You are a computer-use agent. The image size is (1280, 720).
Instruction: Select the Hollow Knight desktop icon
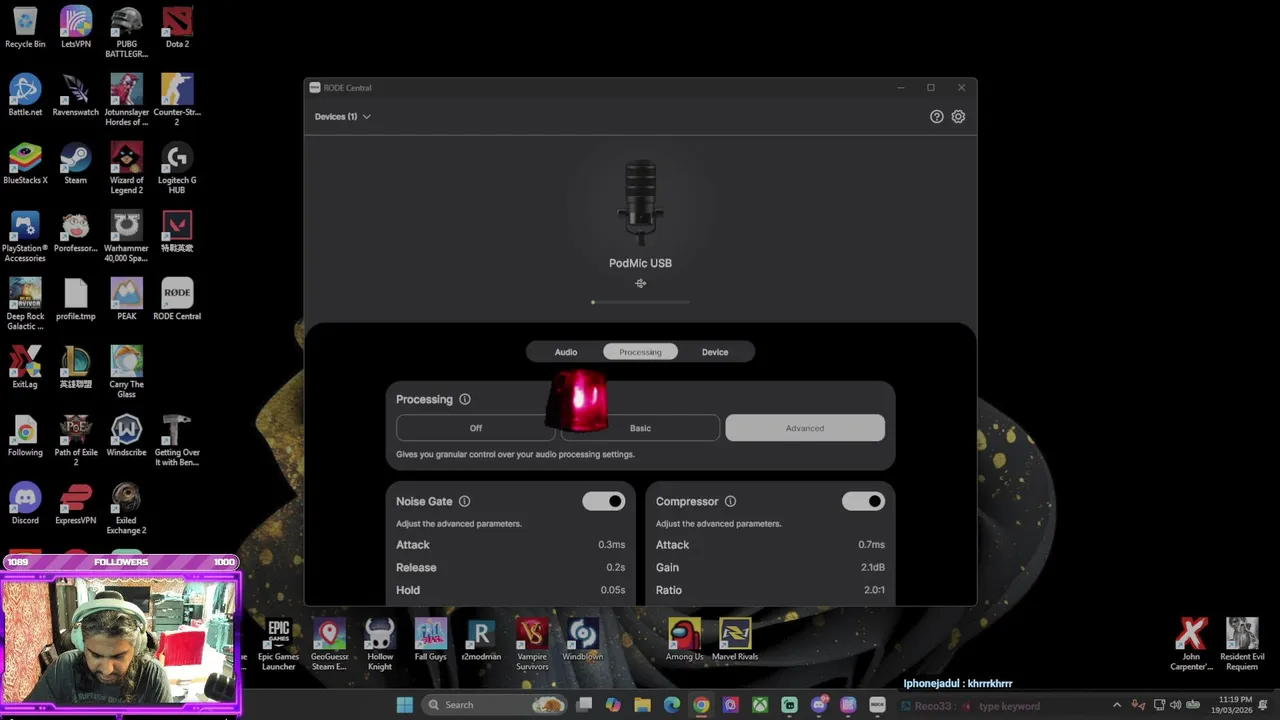tap(380, 644)
